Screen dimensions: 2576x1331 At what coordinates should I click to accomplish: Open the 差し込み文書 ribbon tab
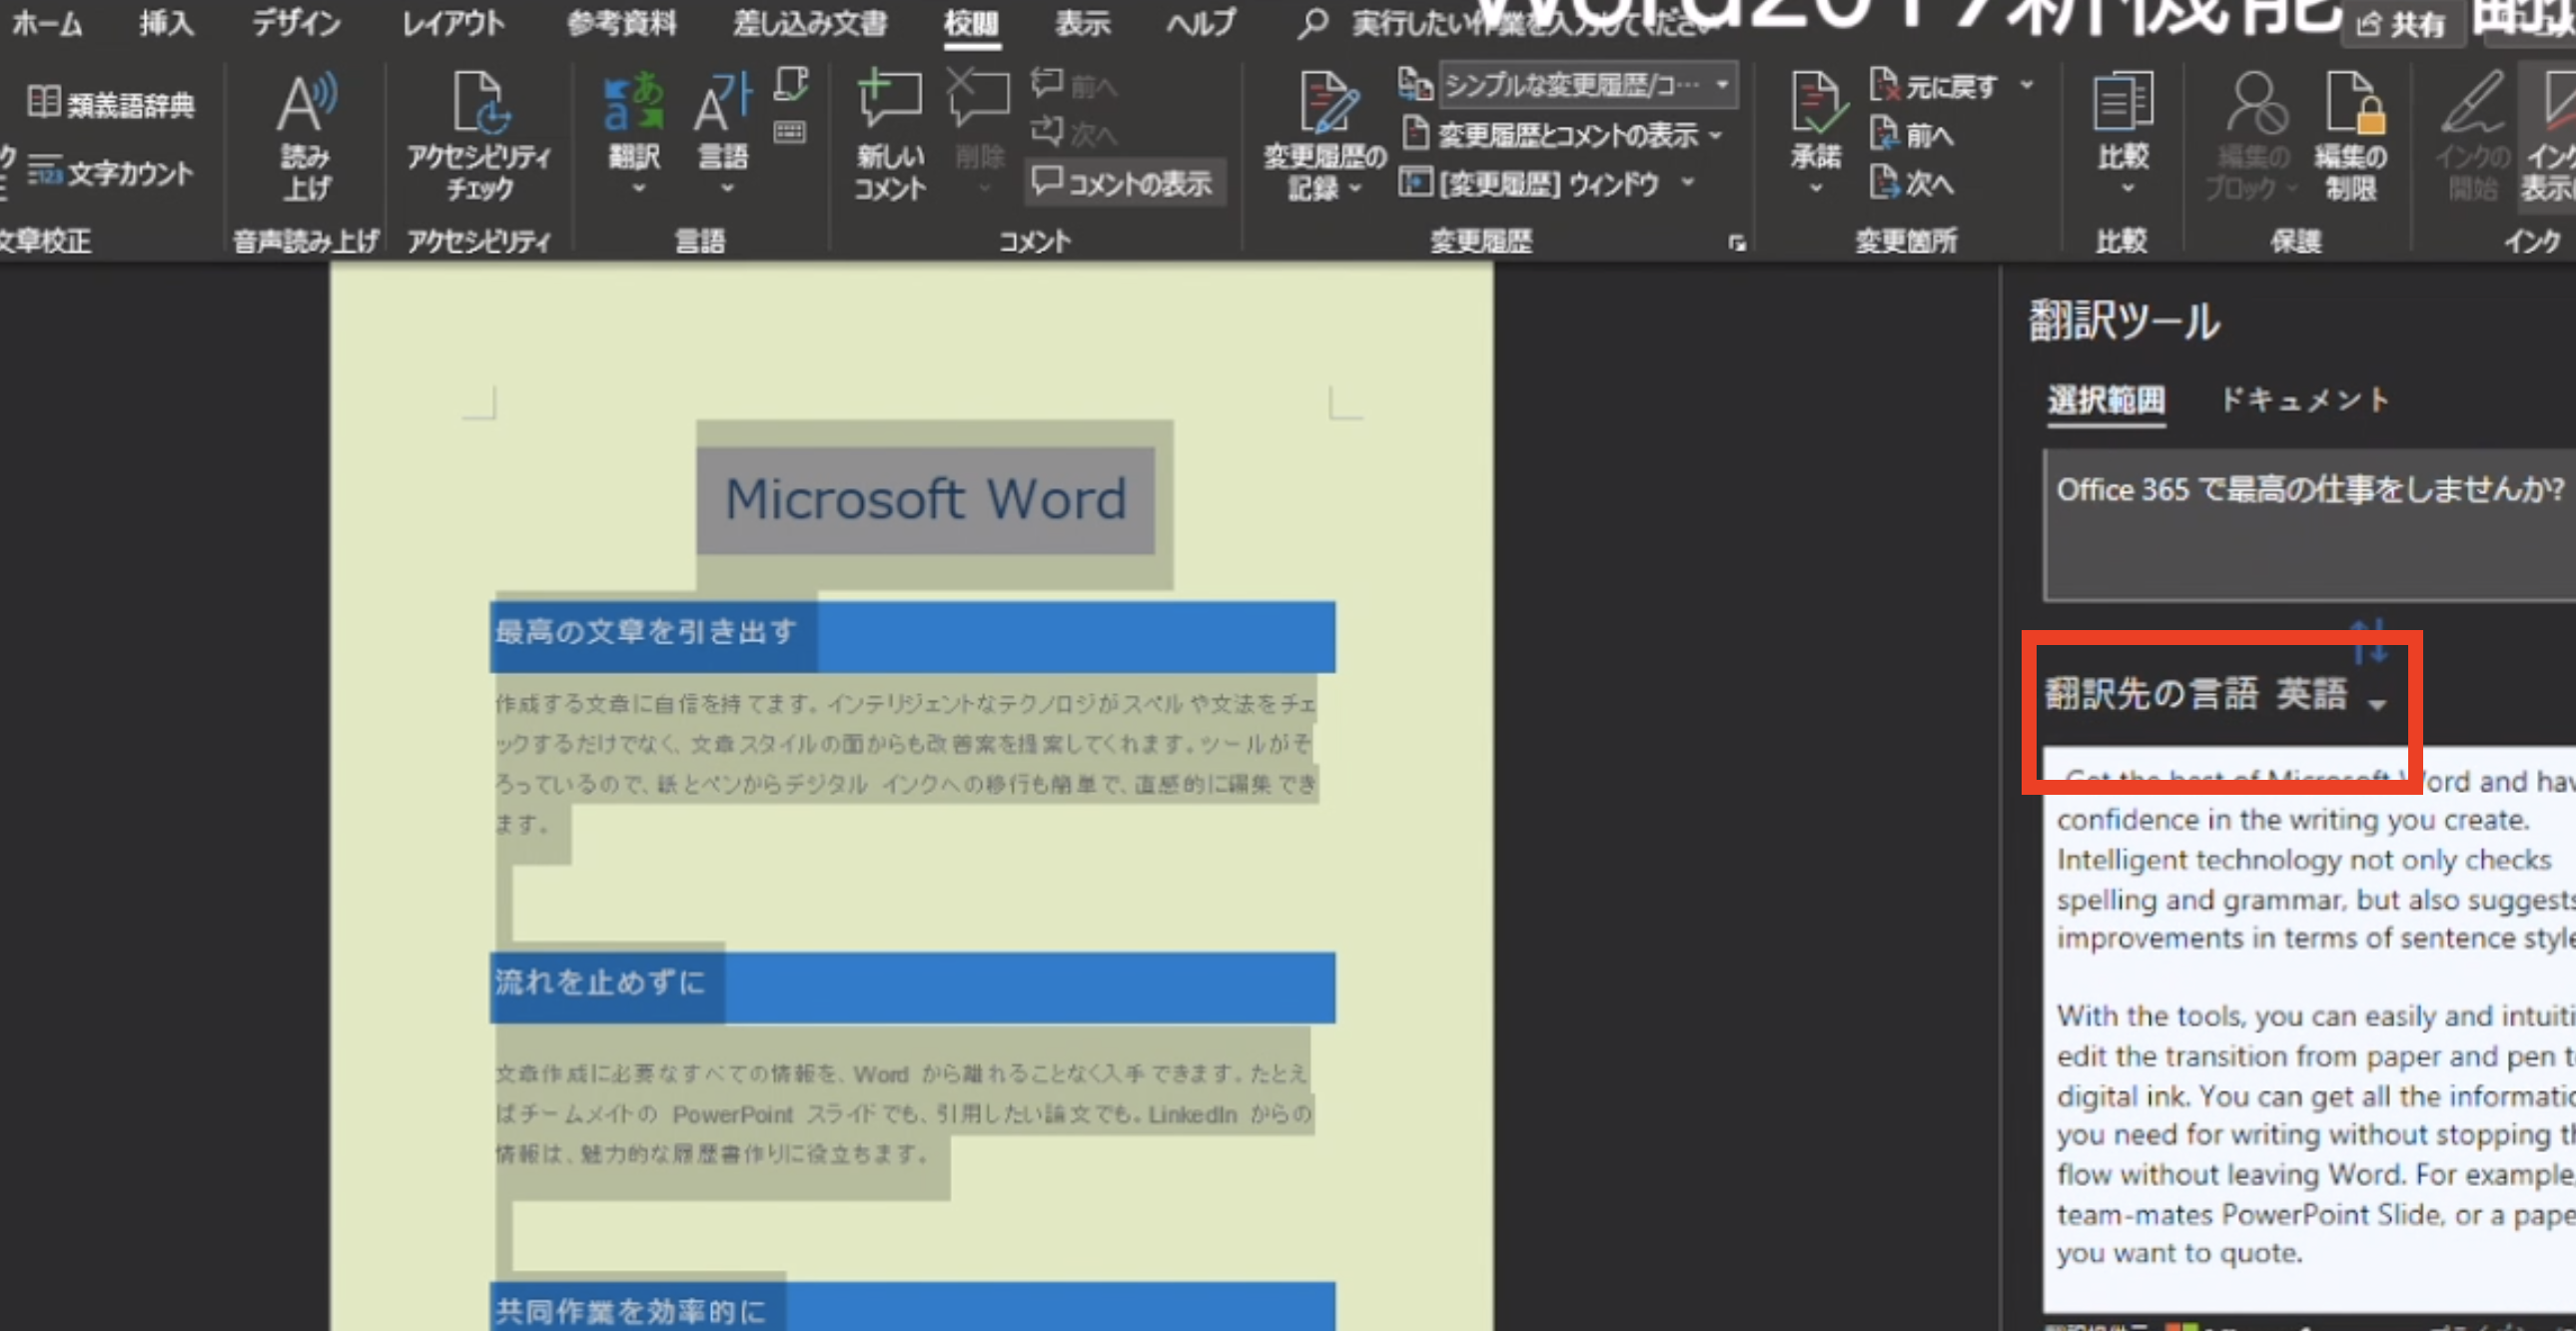[809, 23]
